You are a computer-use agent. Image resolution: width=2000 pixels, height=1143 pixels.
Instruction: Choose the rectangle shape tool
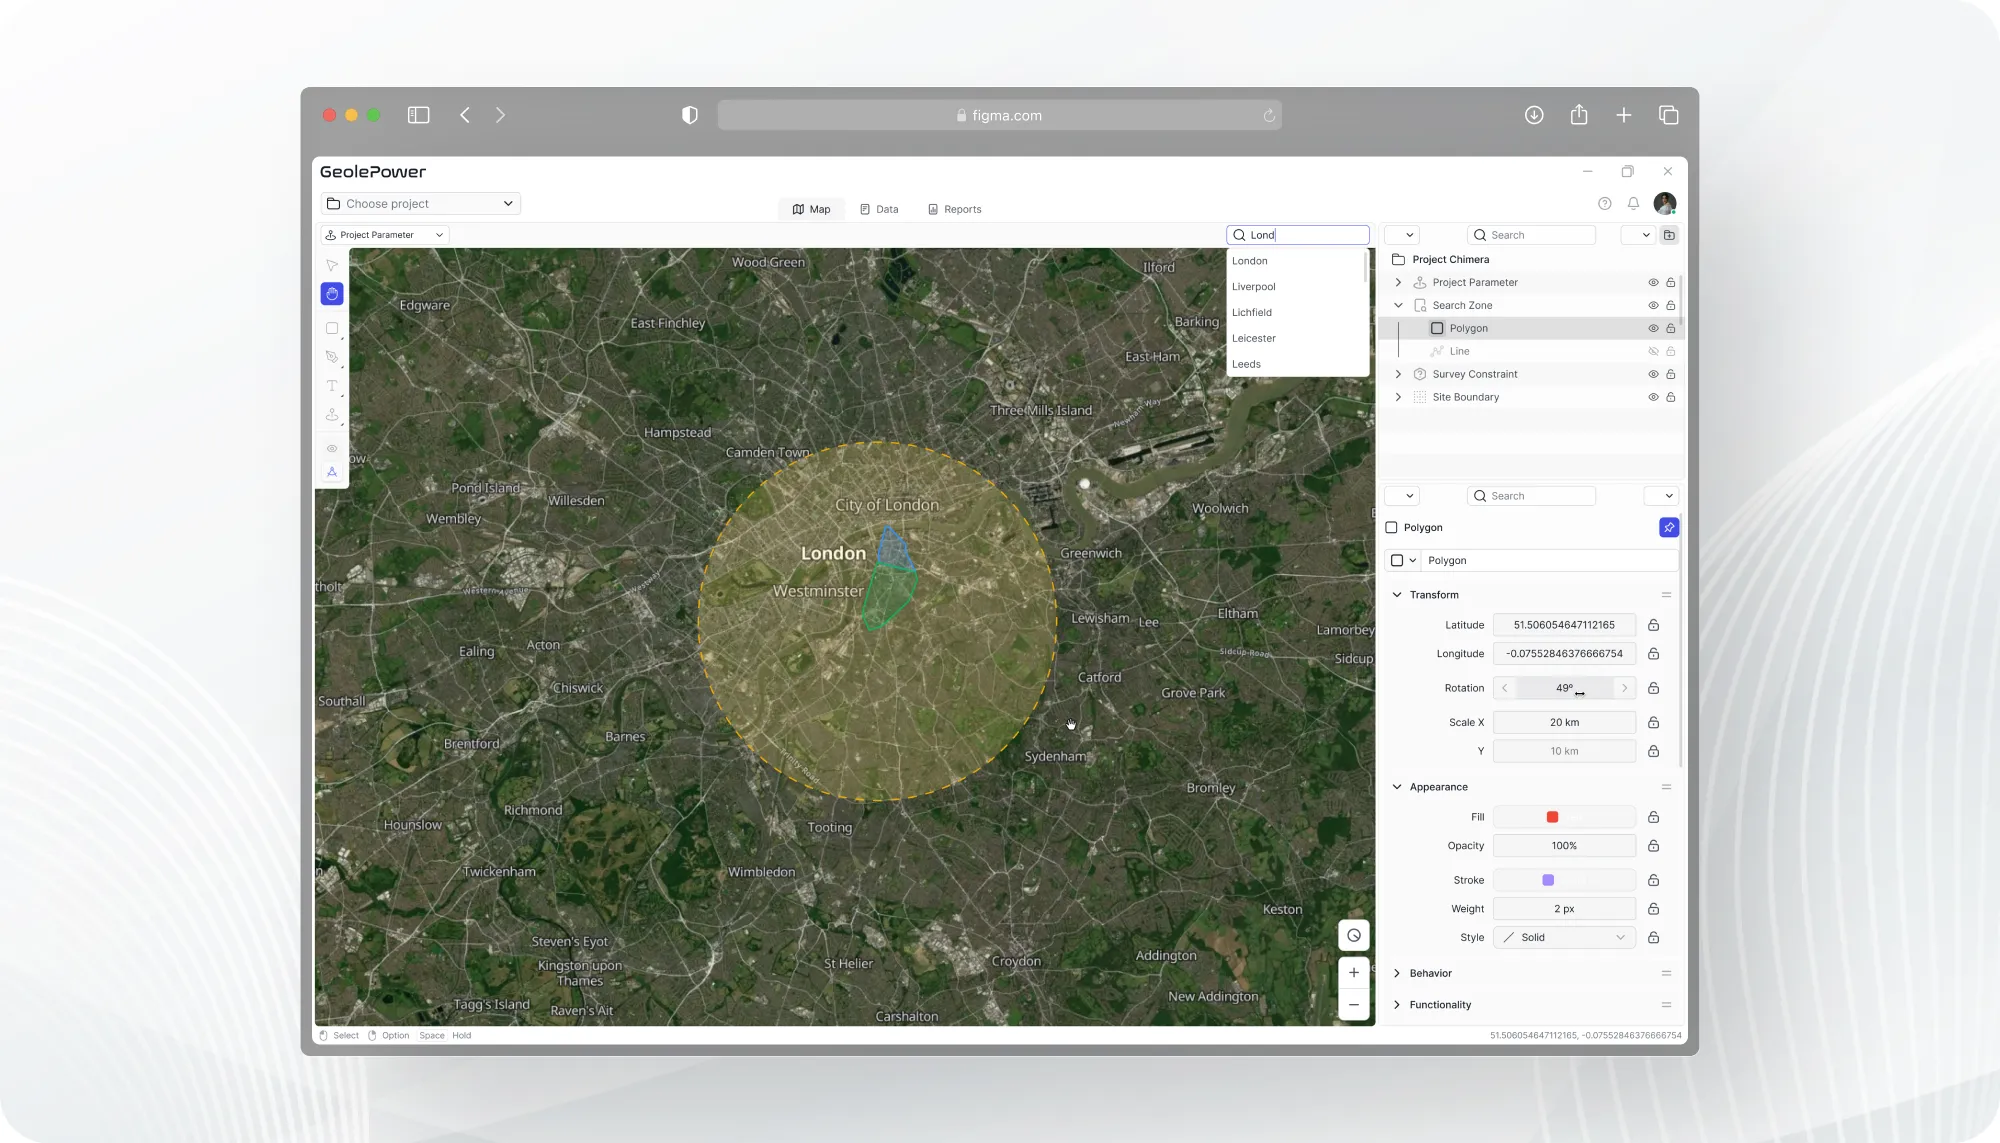point(332,328)
